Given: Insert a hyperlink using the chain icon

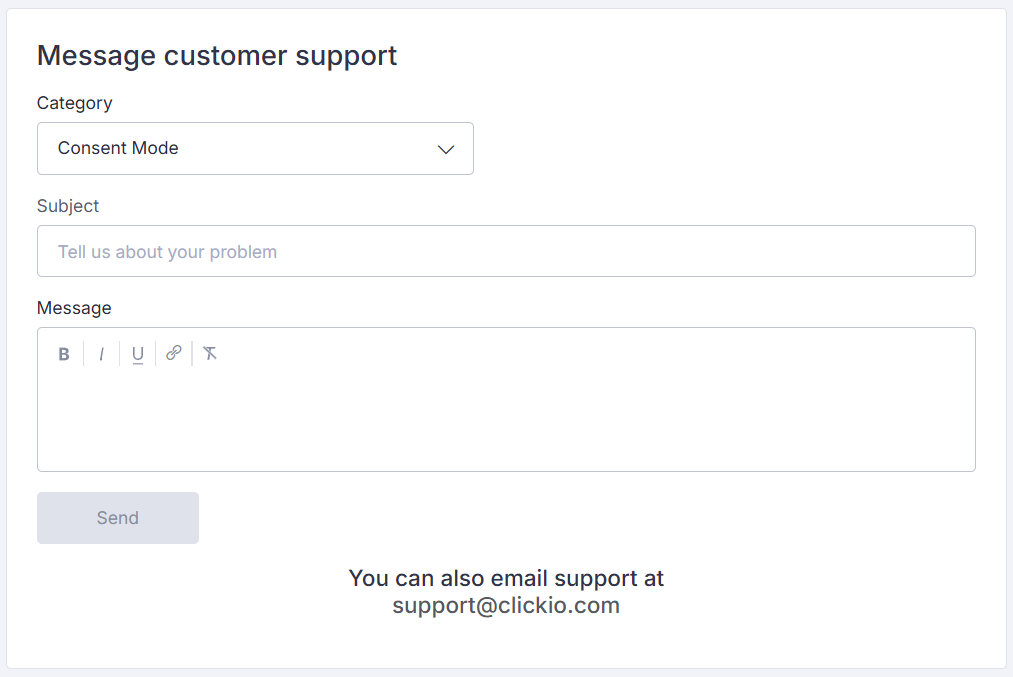Looking at the screenshot, I should click(174, 353).
